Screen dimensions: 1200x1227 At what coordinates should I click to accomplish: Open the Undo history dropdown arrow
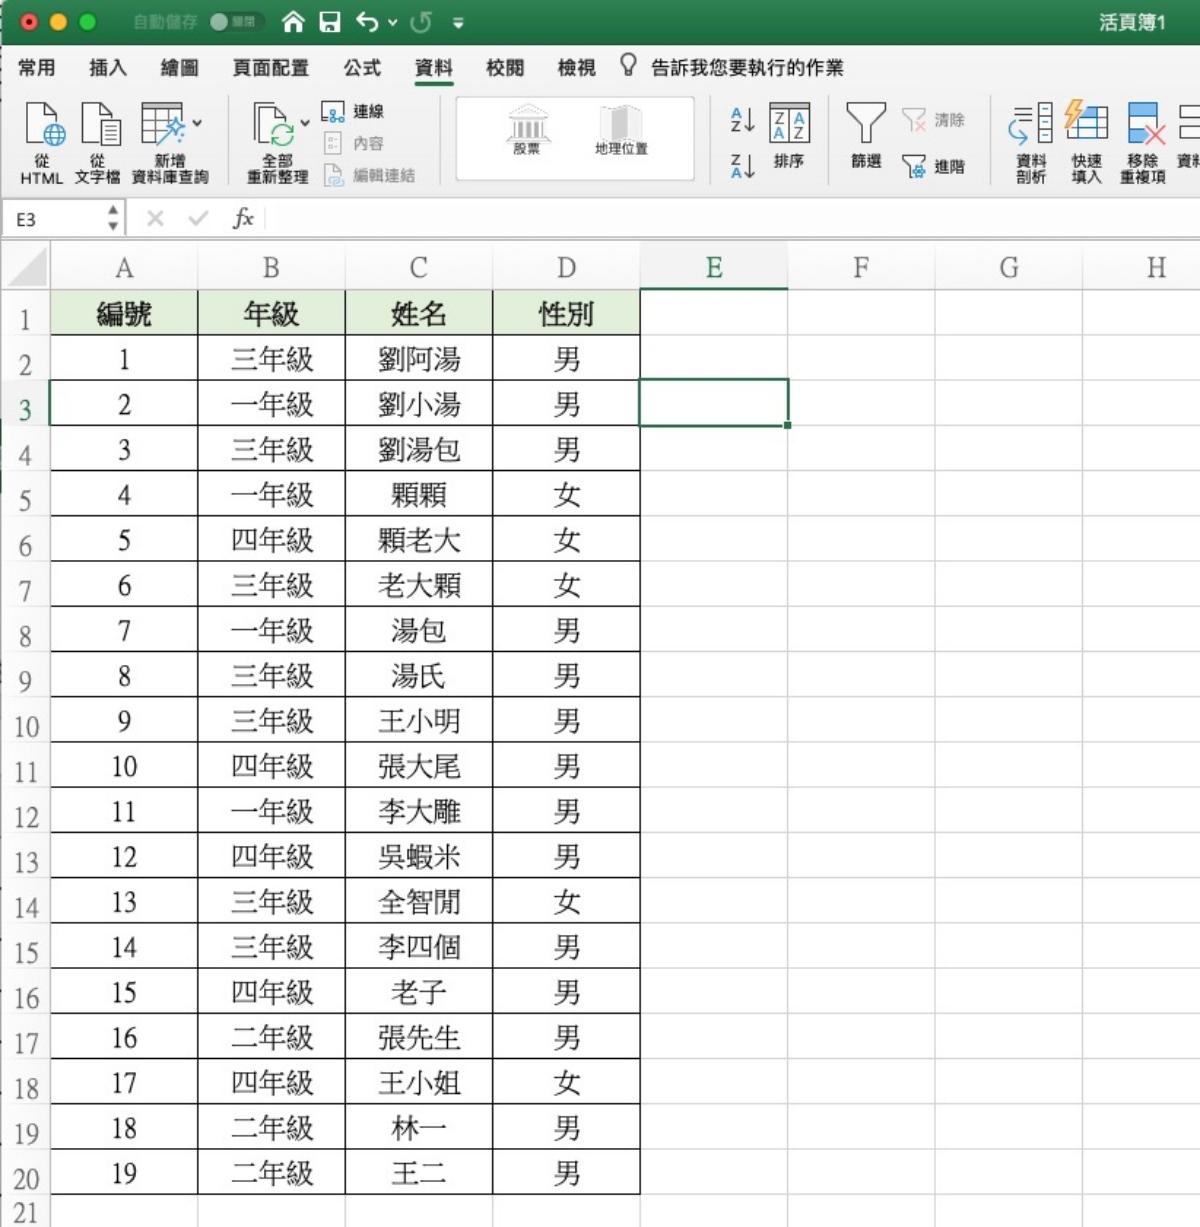click(x=392, y=22)
